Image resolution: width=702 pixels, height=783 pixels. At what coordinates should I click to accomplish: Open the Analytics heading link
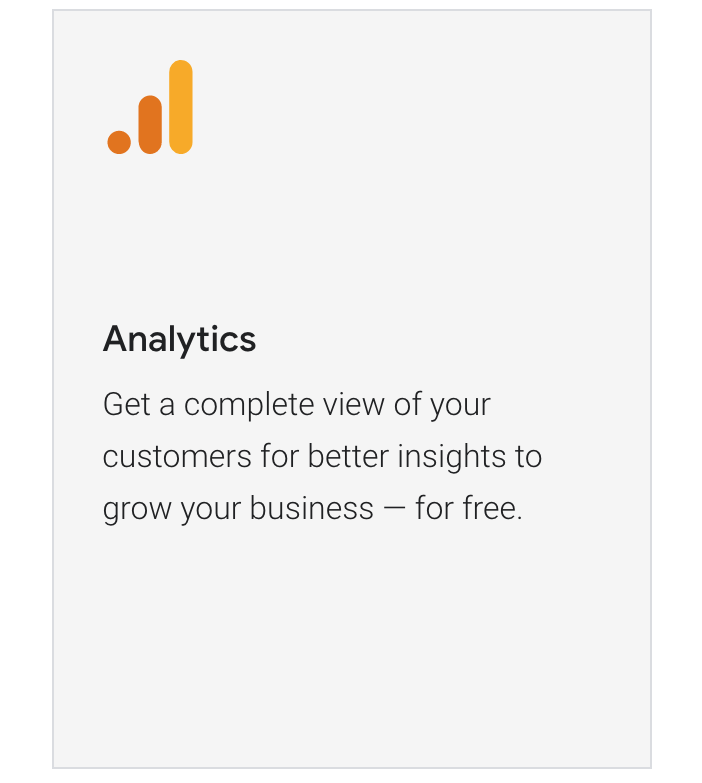point(179,340)
